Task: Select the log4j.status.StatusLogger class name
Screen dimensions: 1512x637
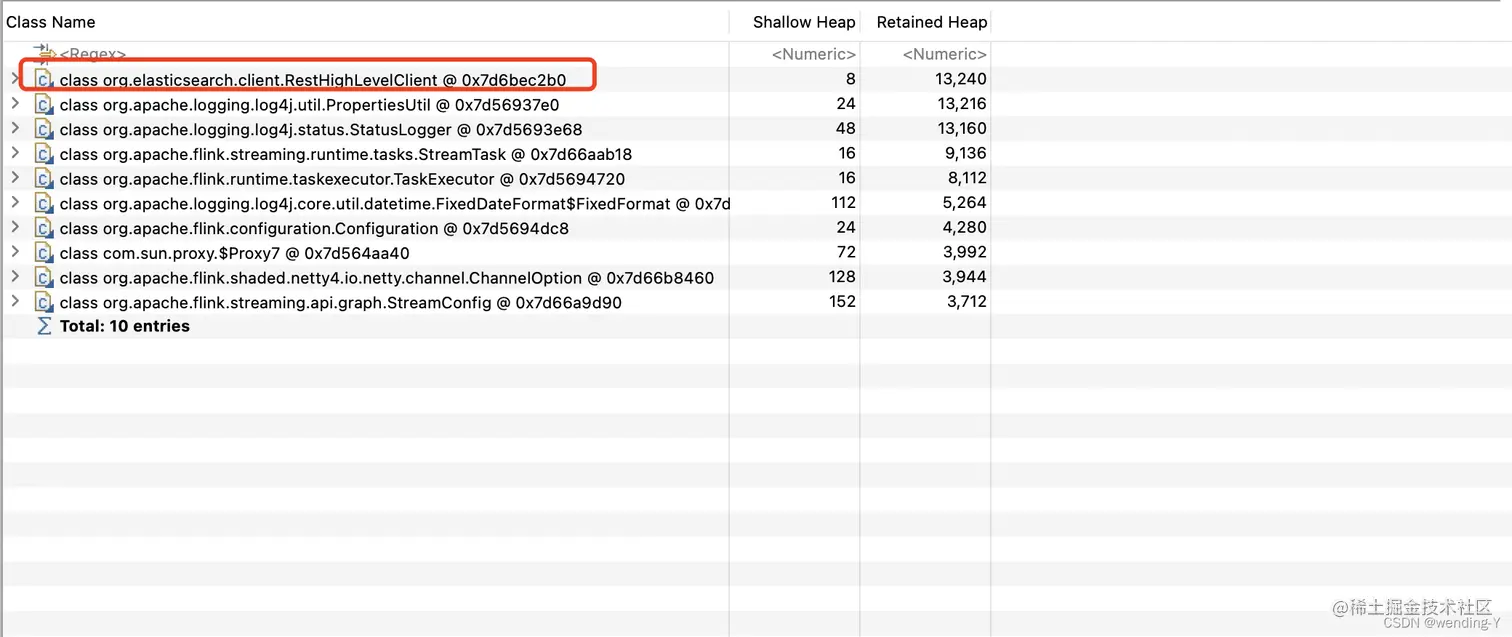Action: (321, 129)
